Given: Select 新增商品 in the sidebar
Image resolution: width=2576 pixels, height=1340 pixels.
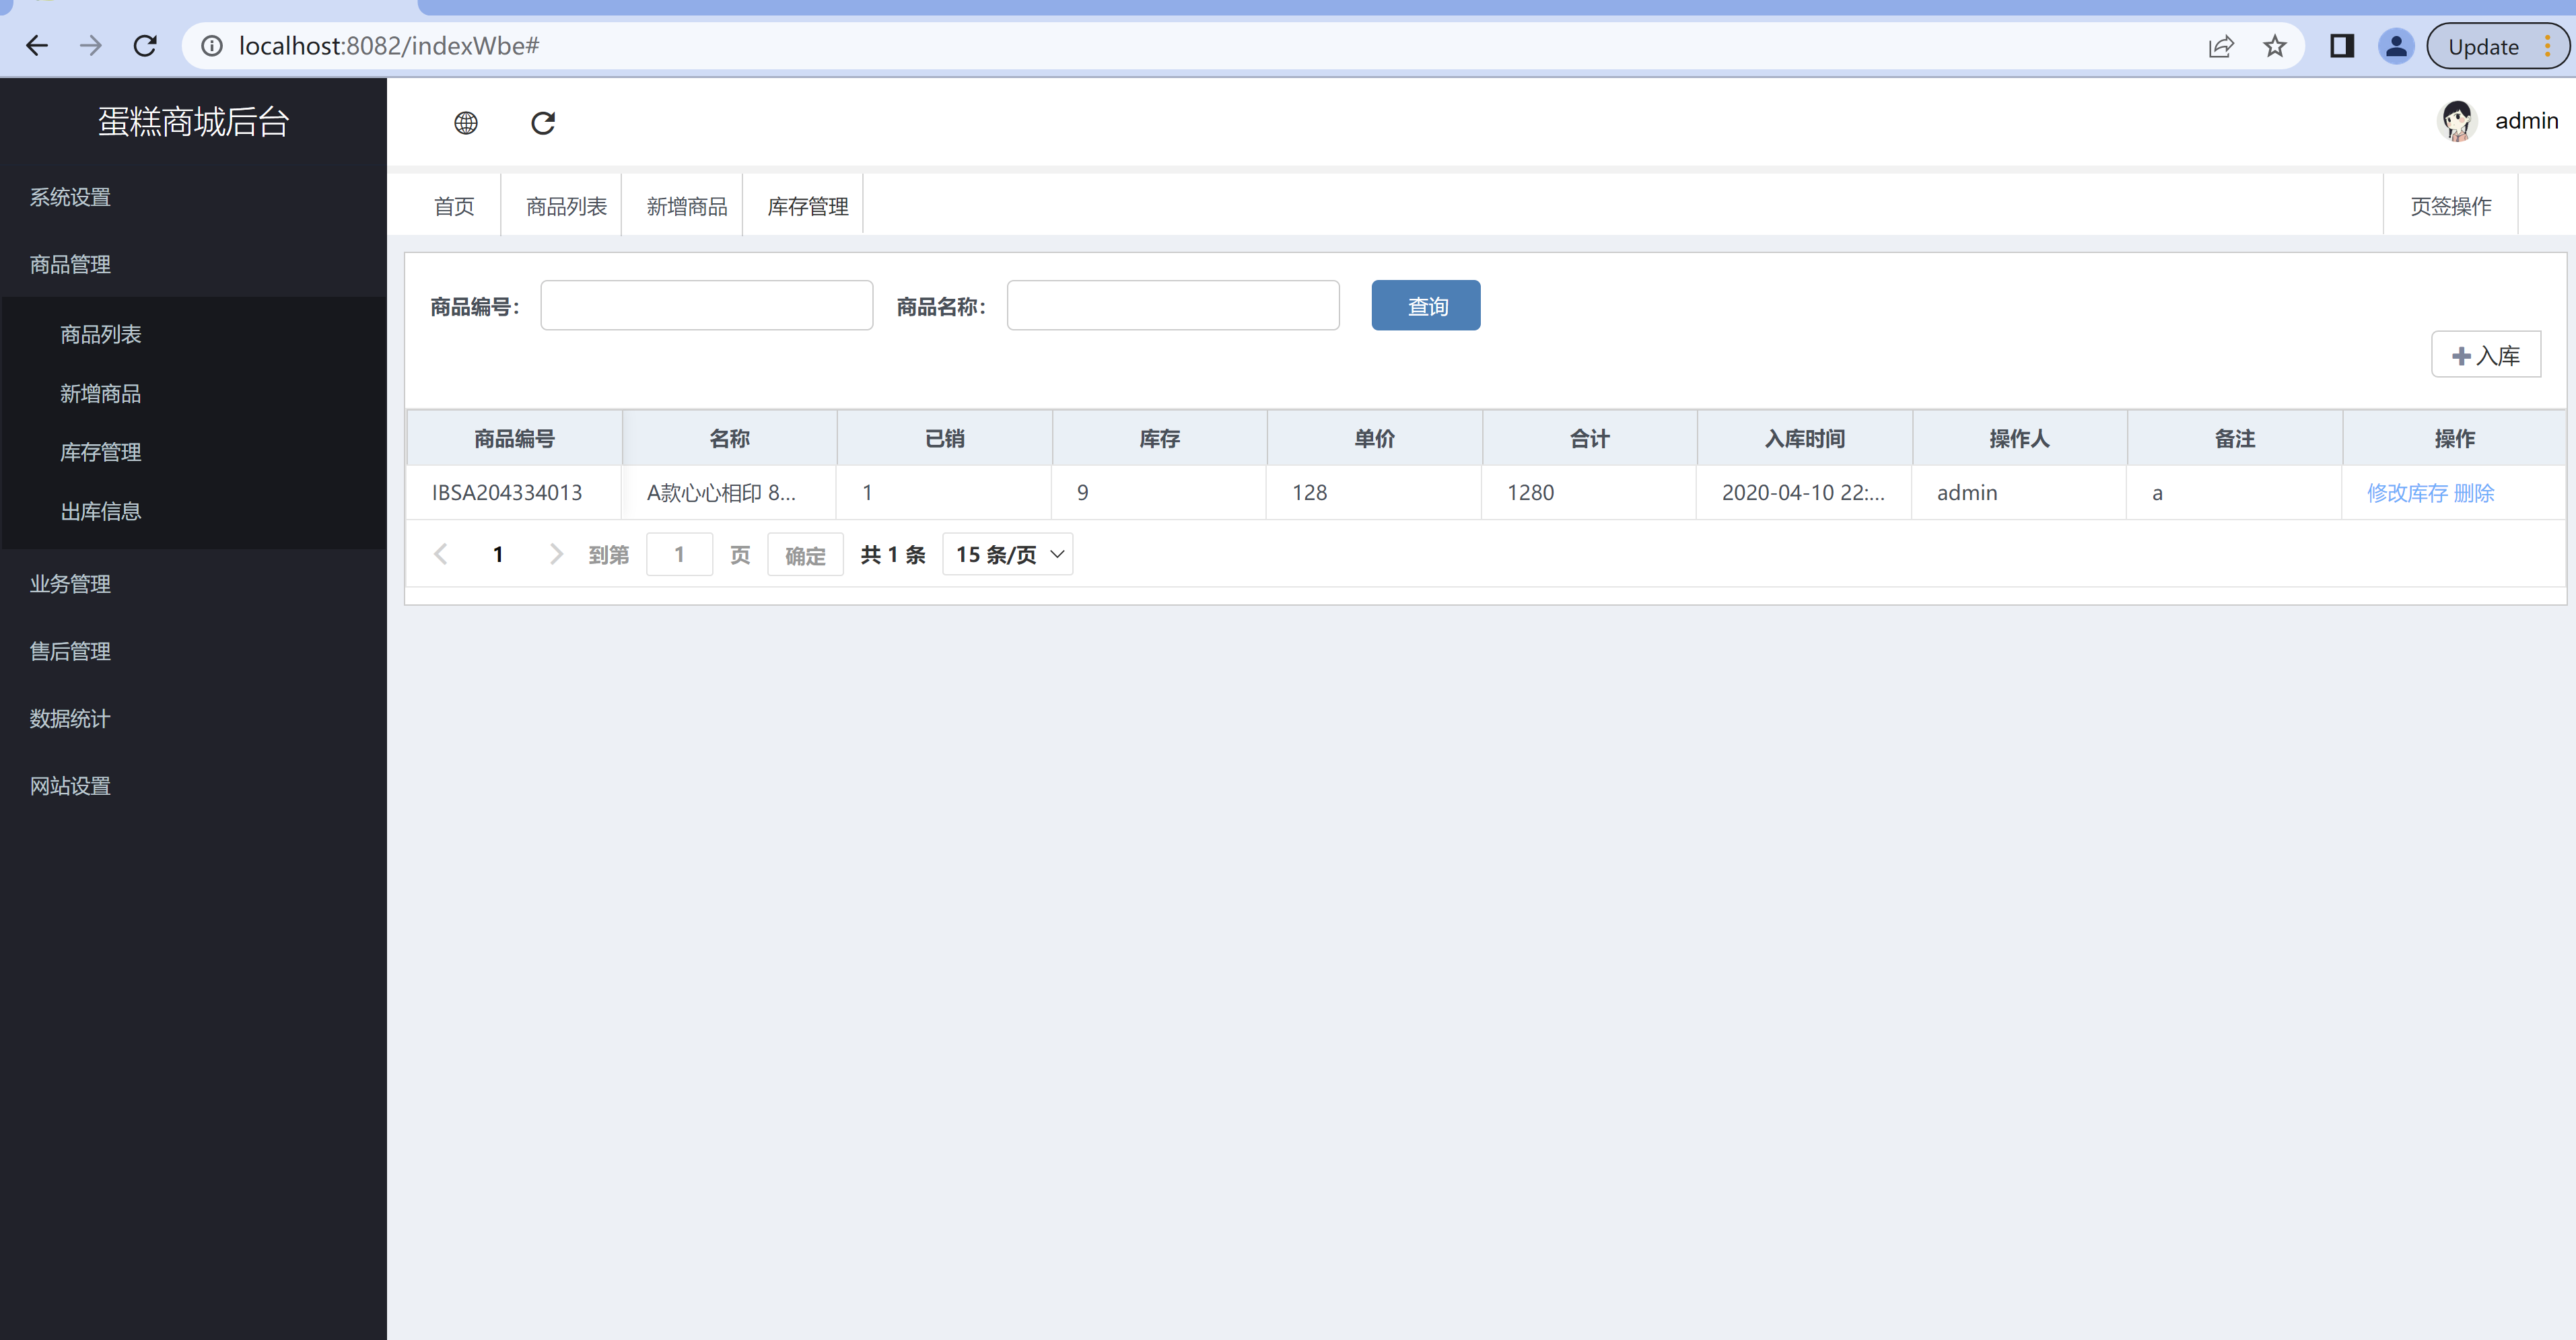Looking at the screenshot, I should tap(101, 393).
